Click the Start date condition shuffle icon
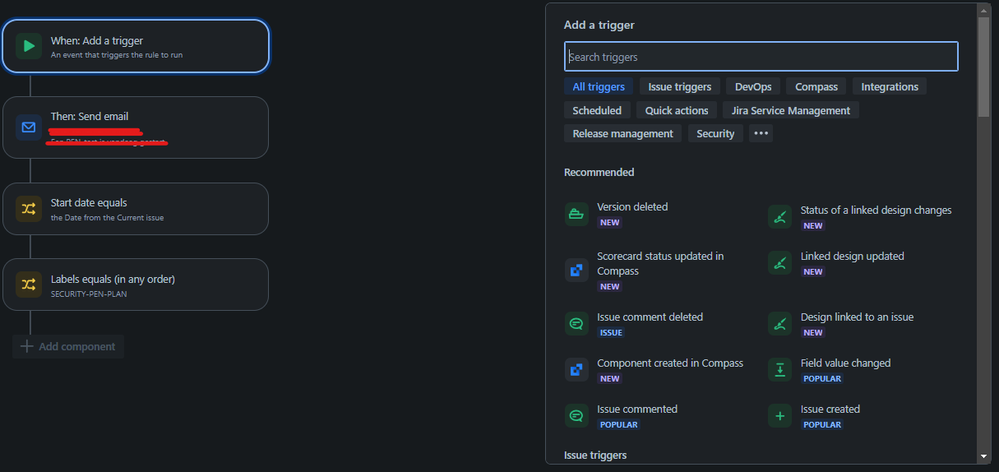 (x=29, y=209)
